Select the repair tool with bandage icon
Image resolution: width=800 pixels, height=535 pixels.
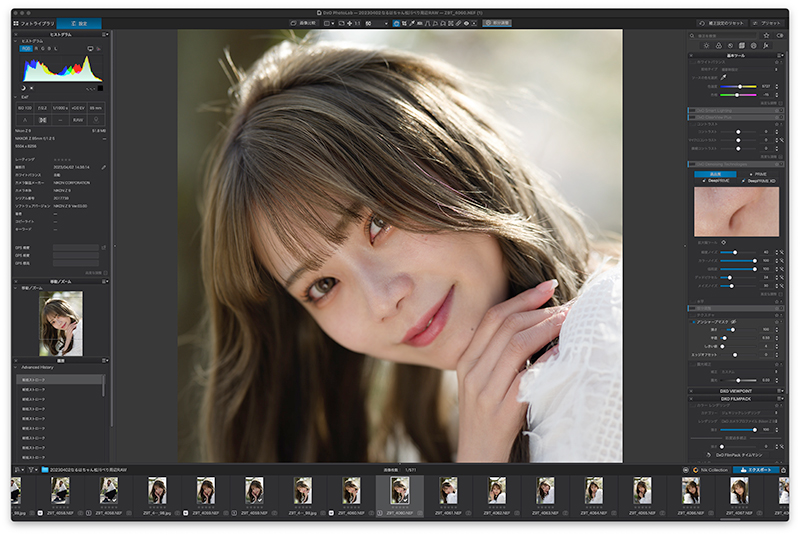coord(458,23)
